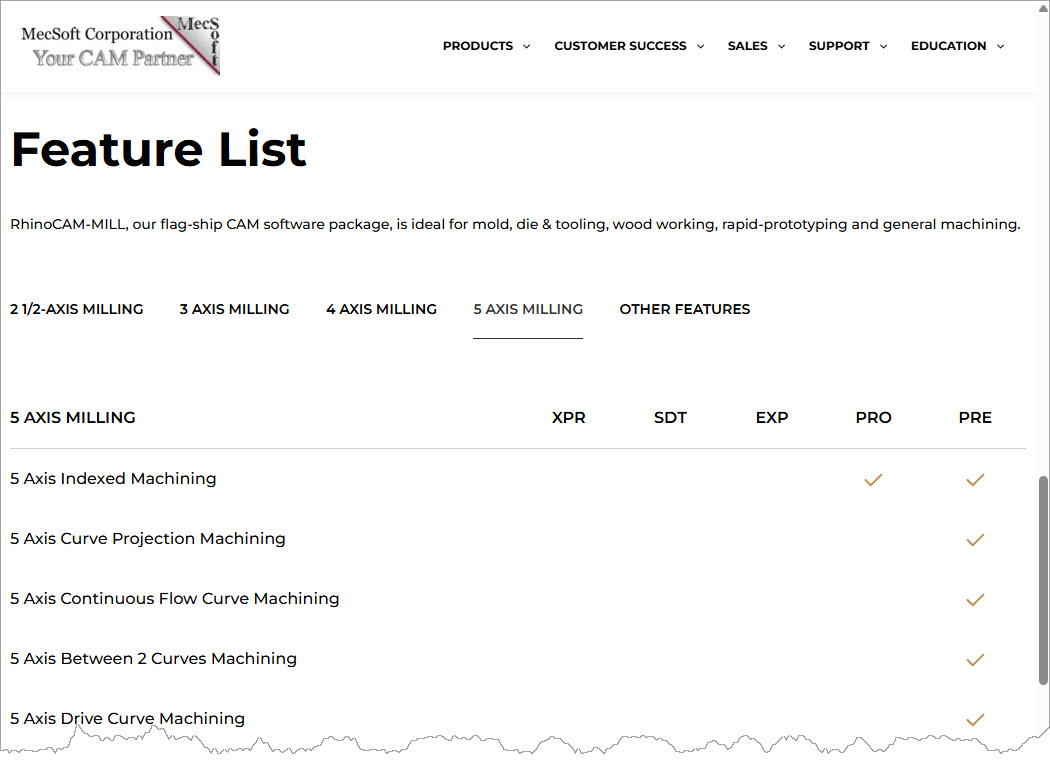The height and width of the screenshot is (769, 1050).
Task: Open the Customer Success dropdown
Action: 629,46
